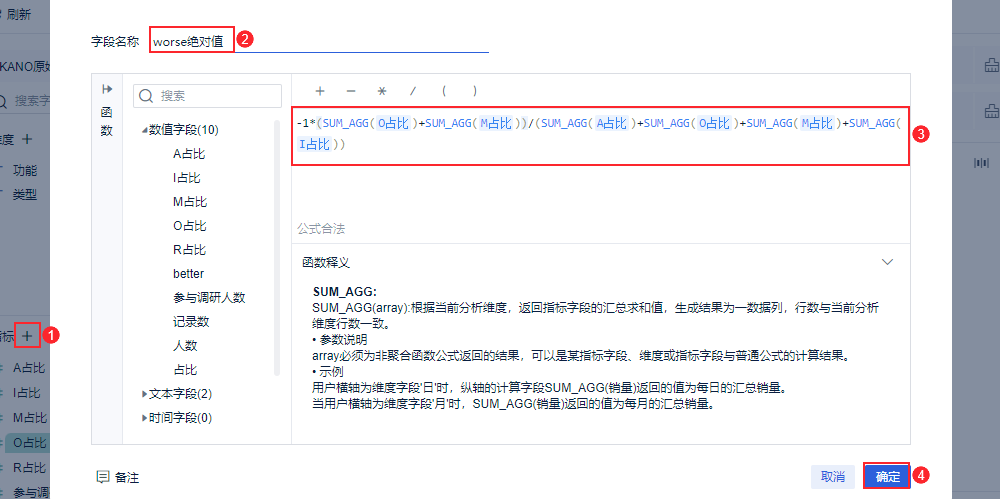1000x499 pixels.
Task: Select the 记录数 field
Action: coord(191,322)
